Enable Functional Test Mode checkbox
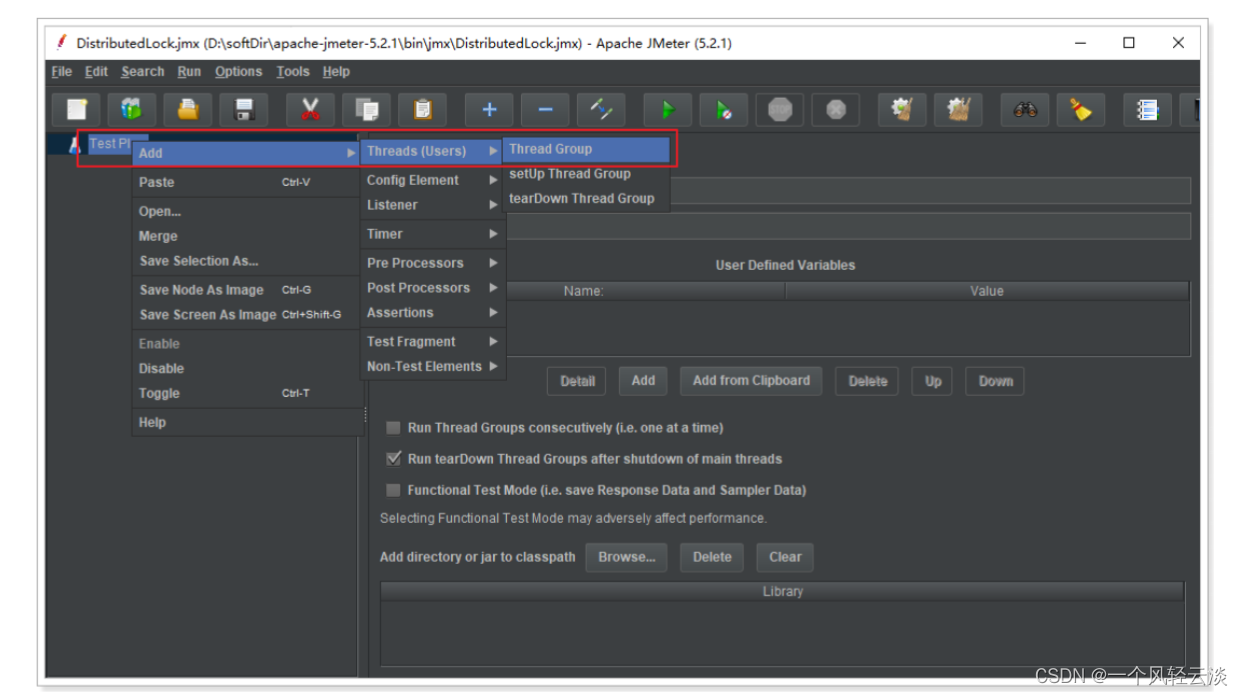The image size is (1243, 695). [x=394, y=490]
